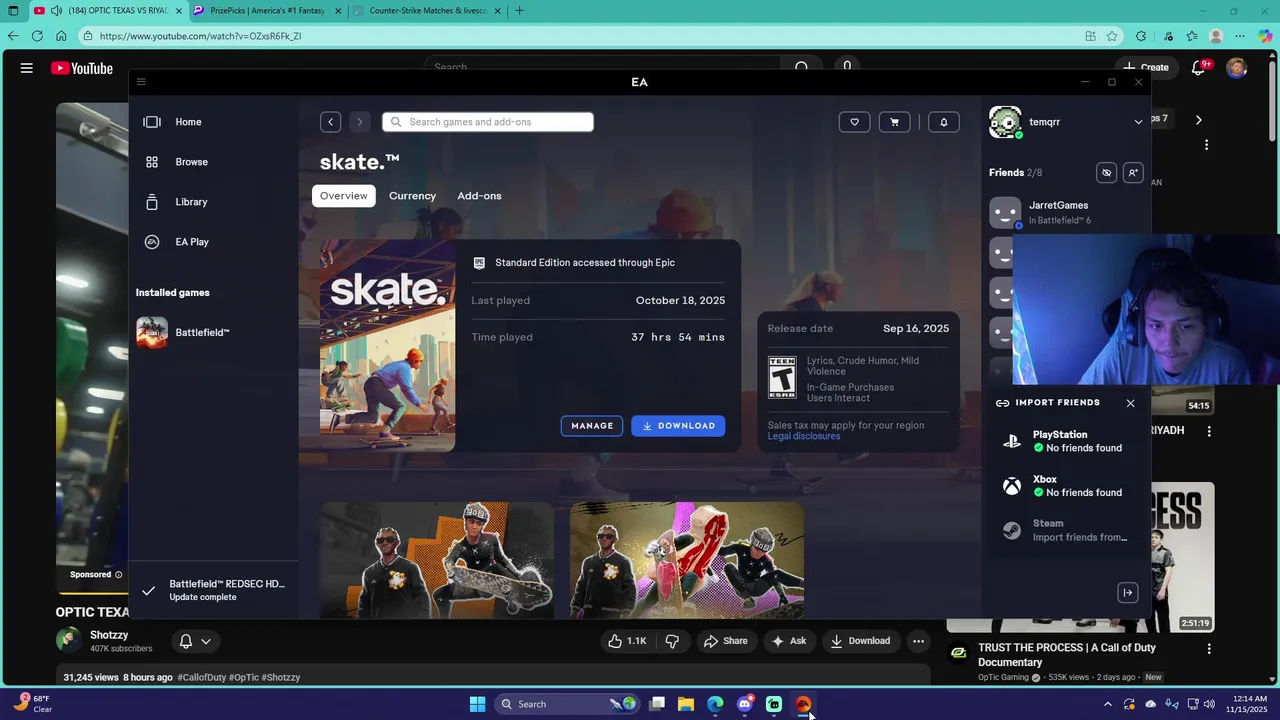This screenshot has height=720, width=1280.
Task: Go back with EA app back arrow
Action: [331, 122]
